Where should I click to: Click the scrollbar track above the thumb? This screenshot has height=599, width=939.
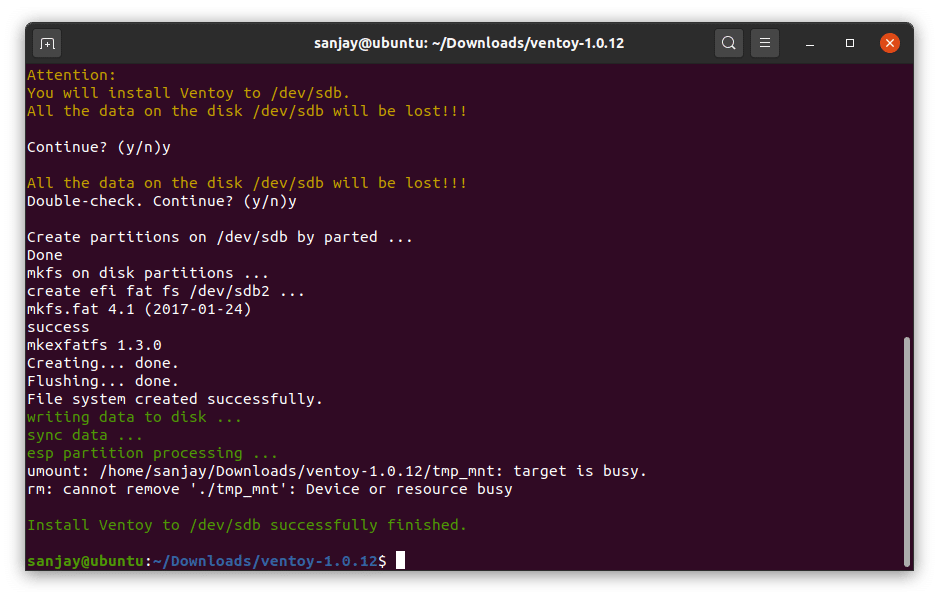(907, 200)
